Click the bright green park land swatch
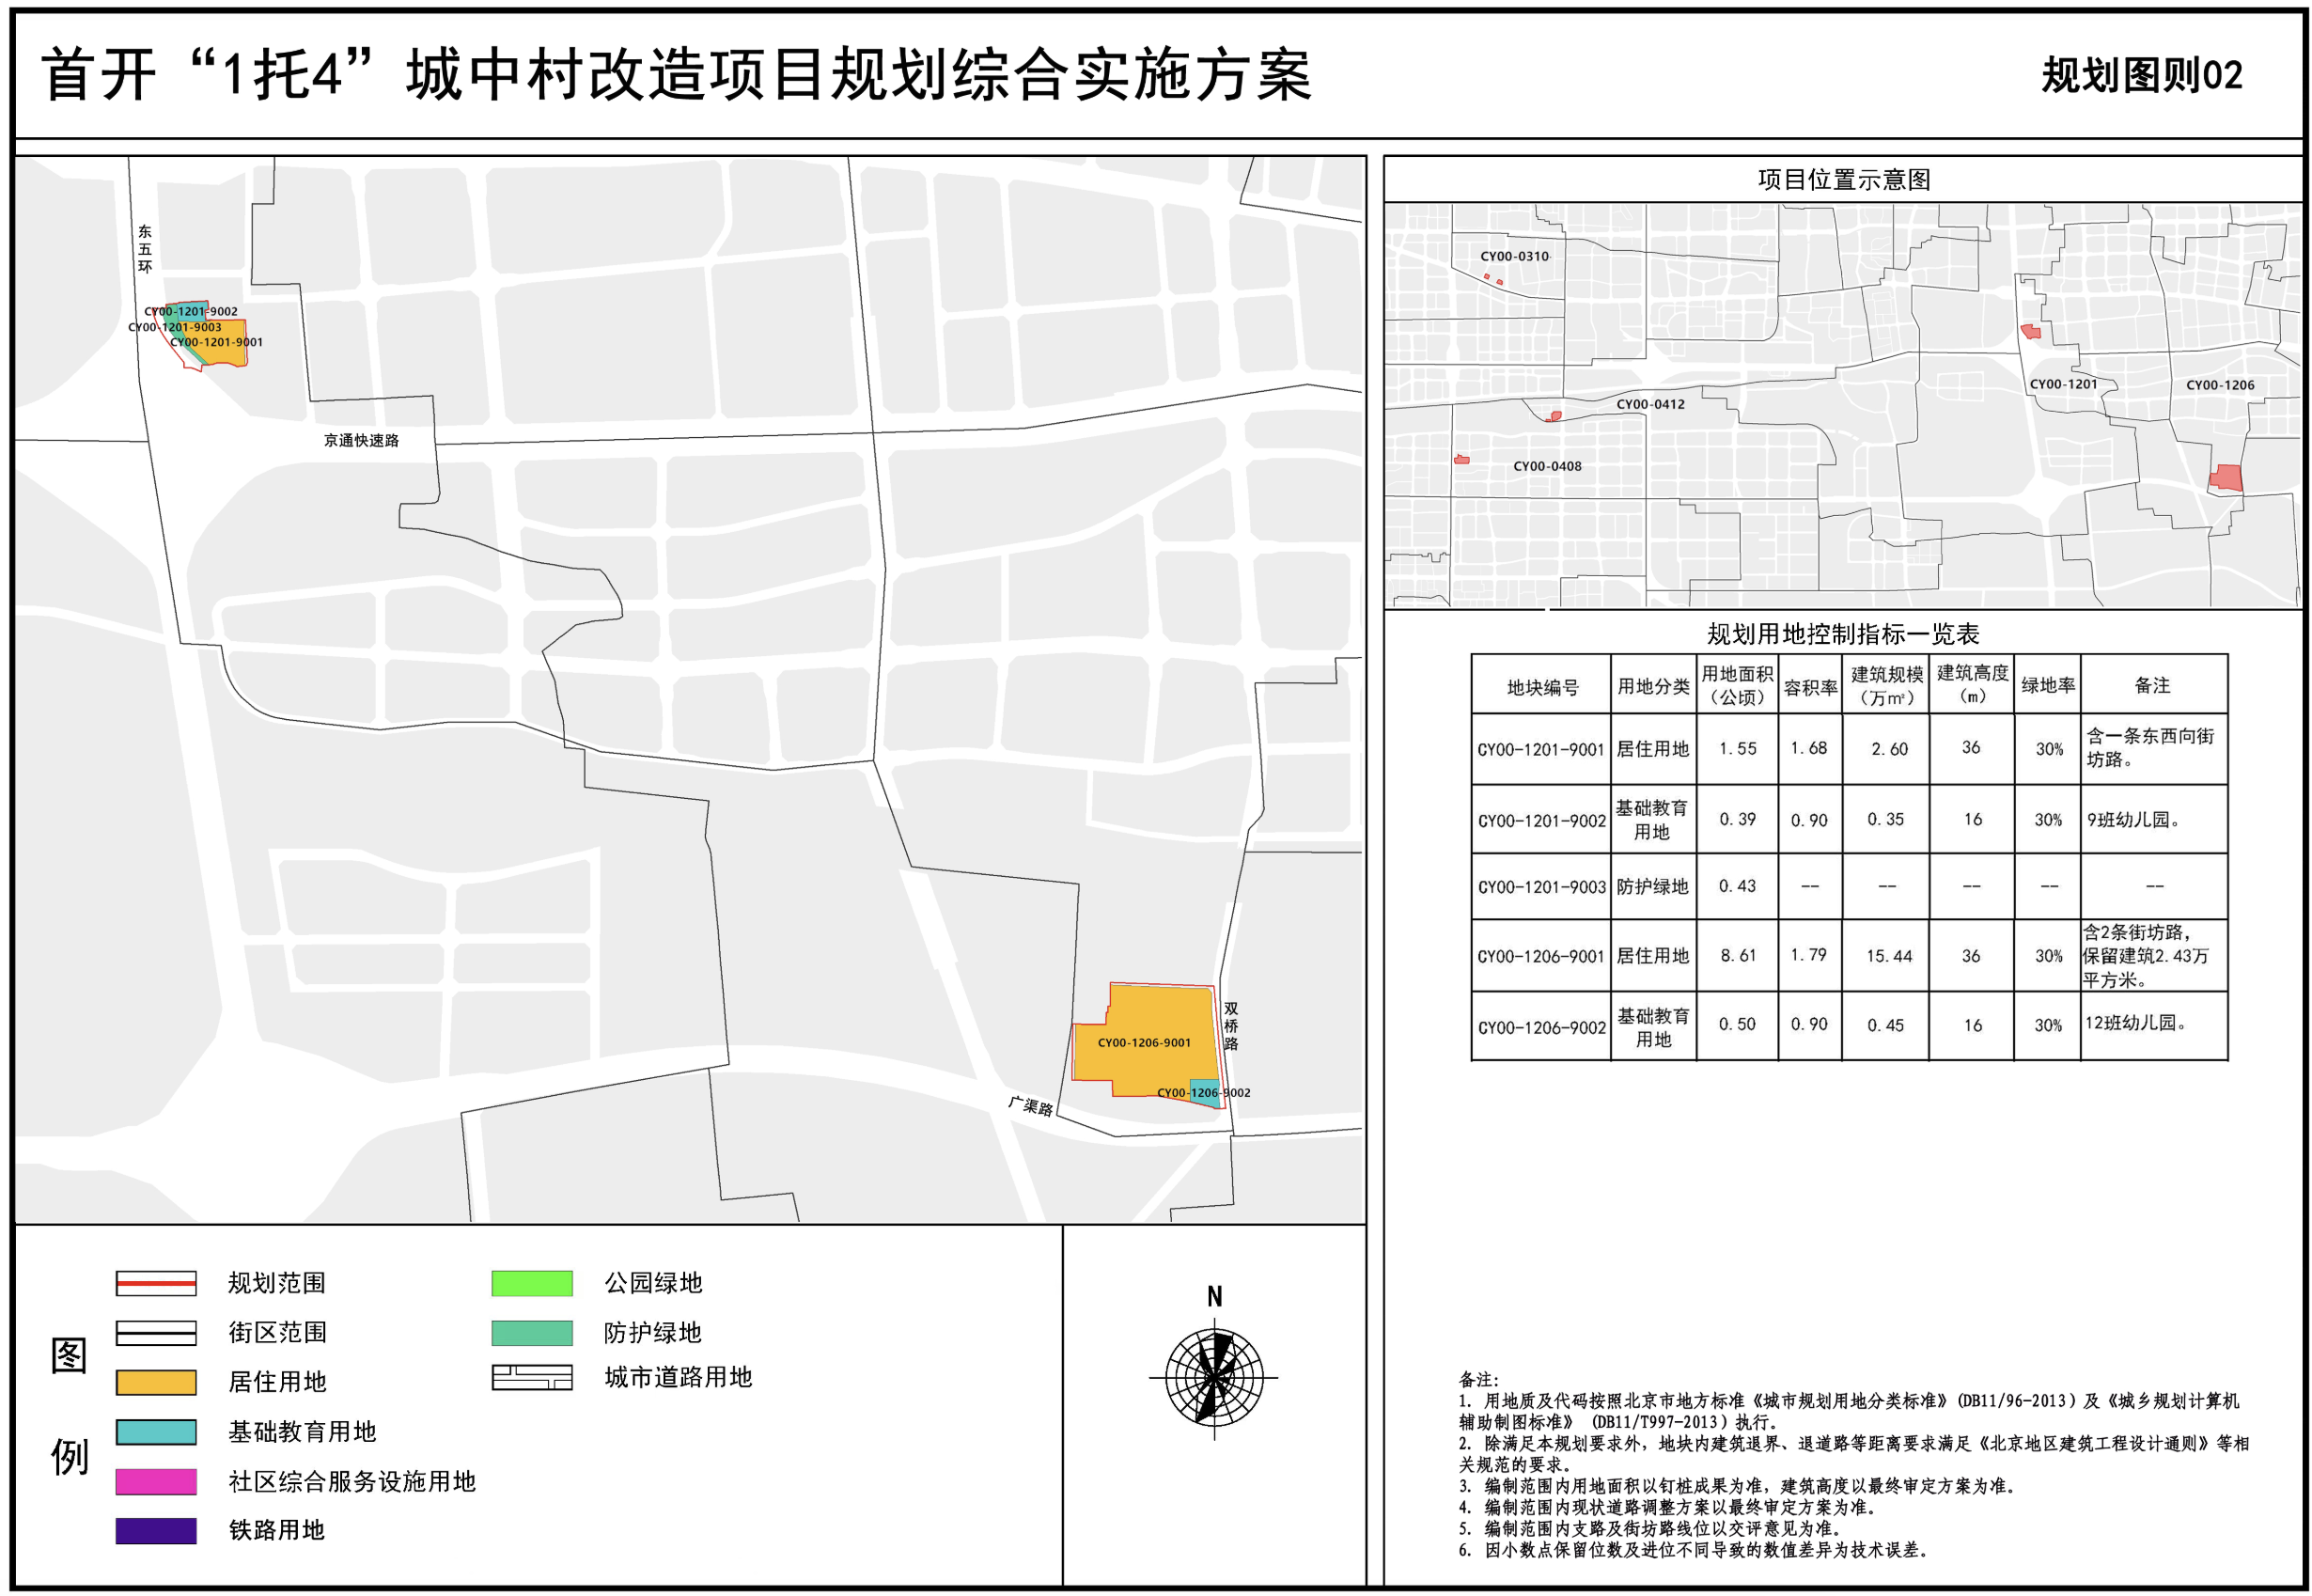2312x1596 pixels. click(x=532, y=1283)
